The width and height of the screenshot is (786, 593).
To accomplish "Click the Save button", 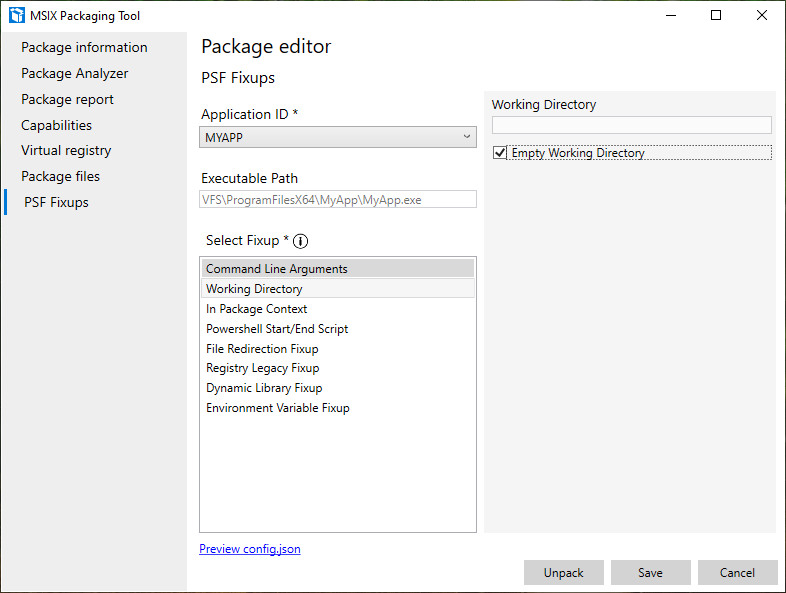I will [x=651, y=572].
